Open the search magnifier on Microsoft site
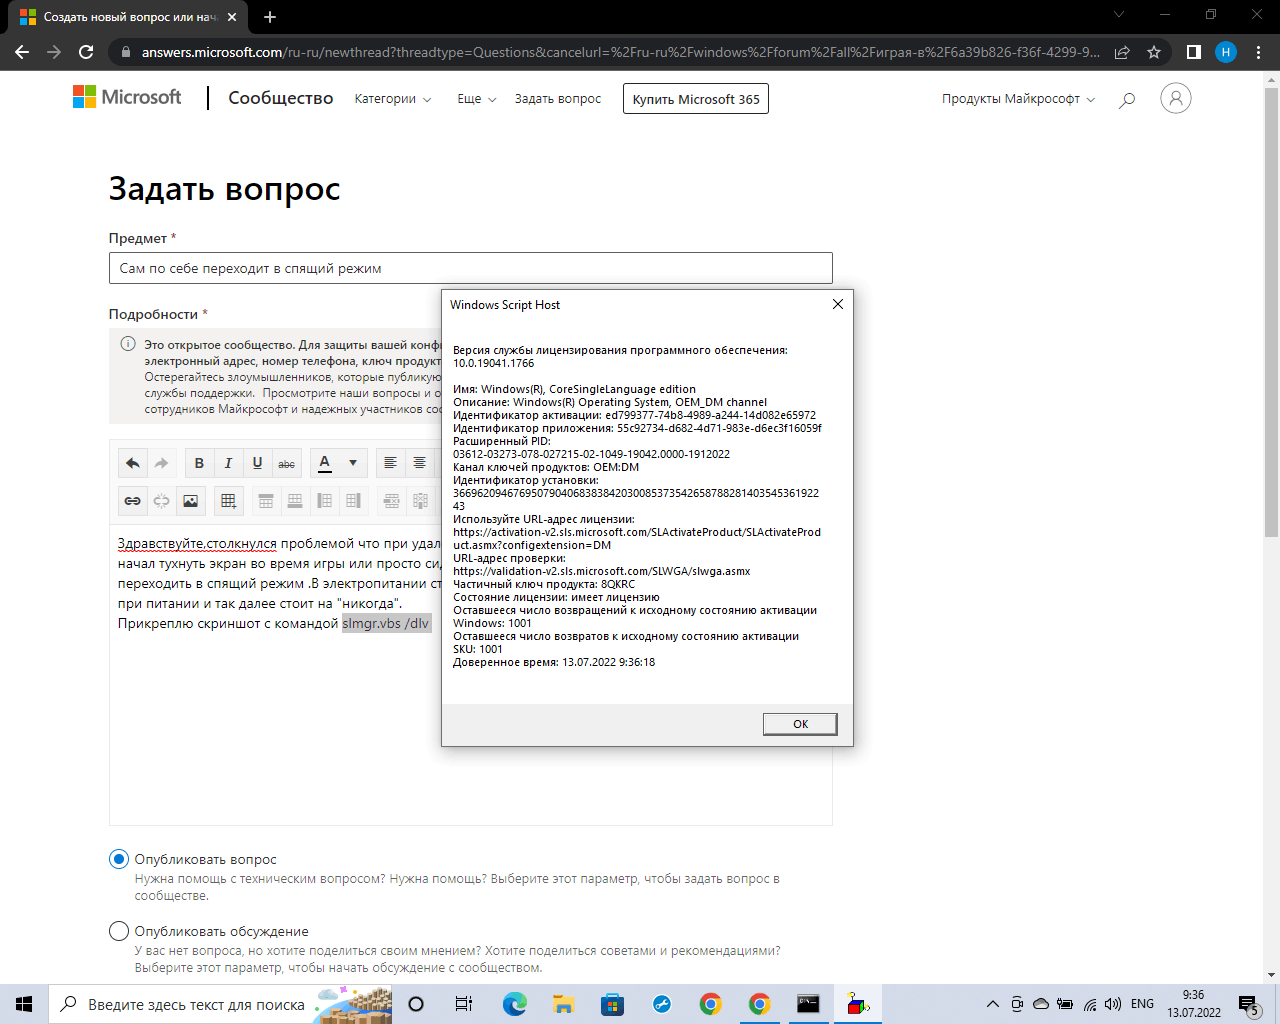Viewport: 1280px width, 1024px height. point(1127,99)
